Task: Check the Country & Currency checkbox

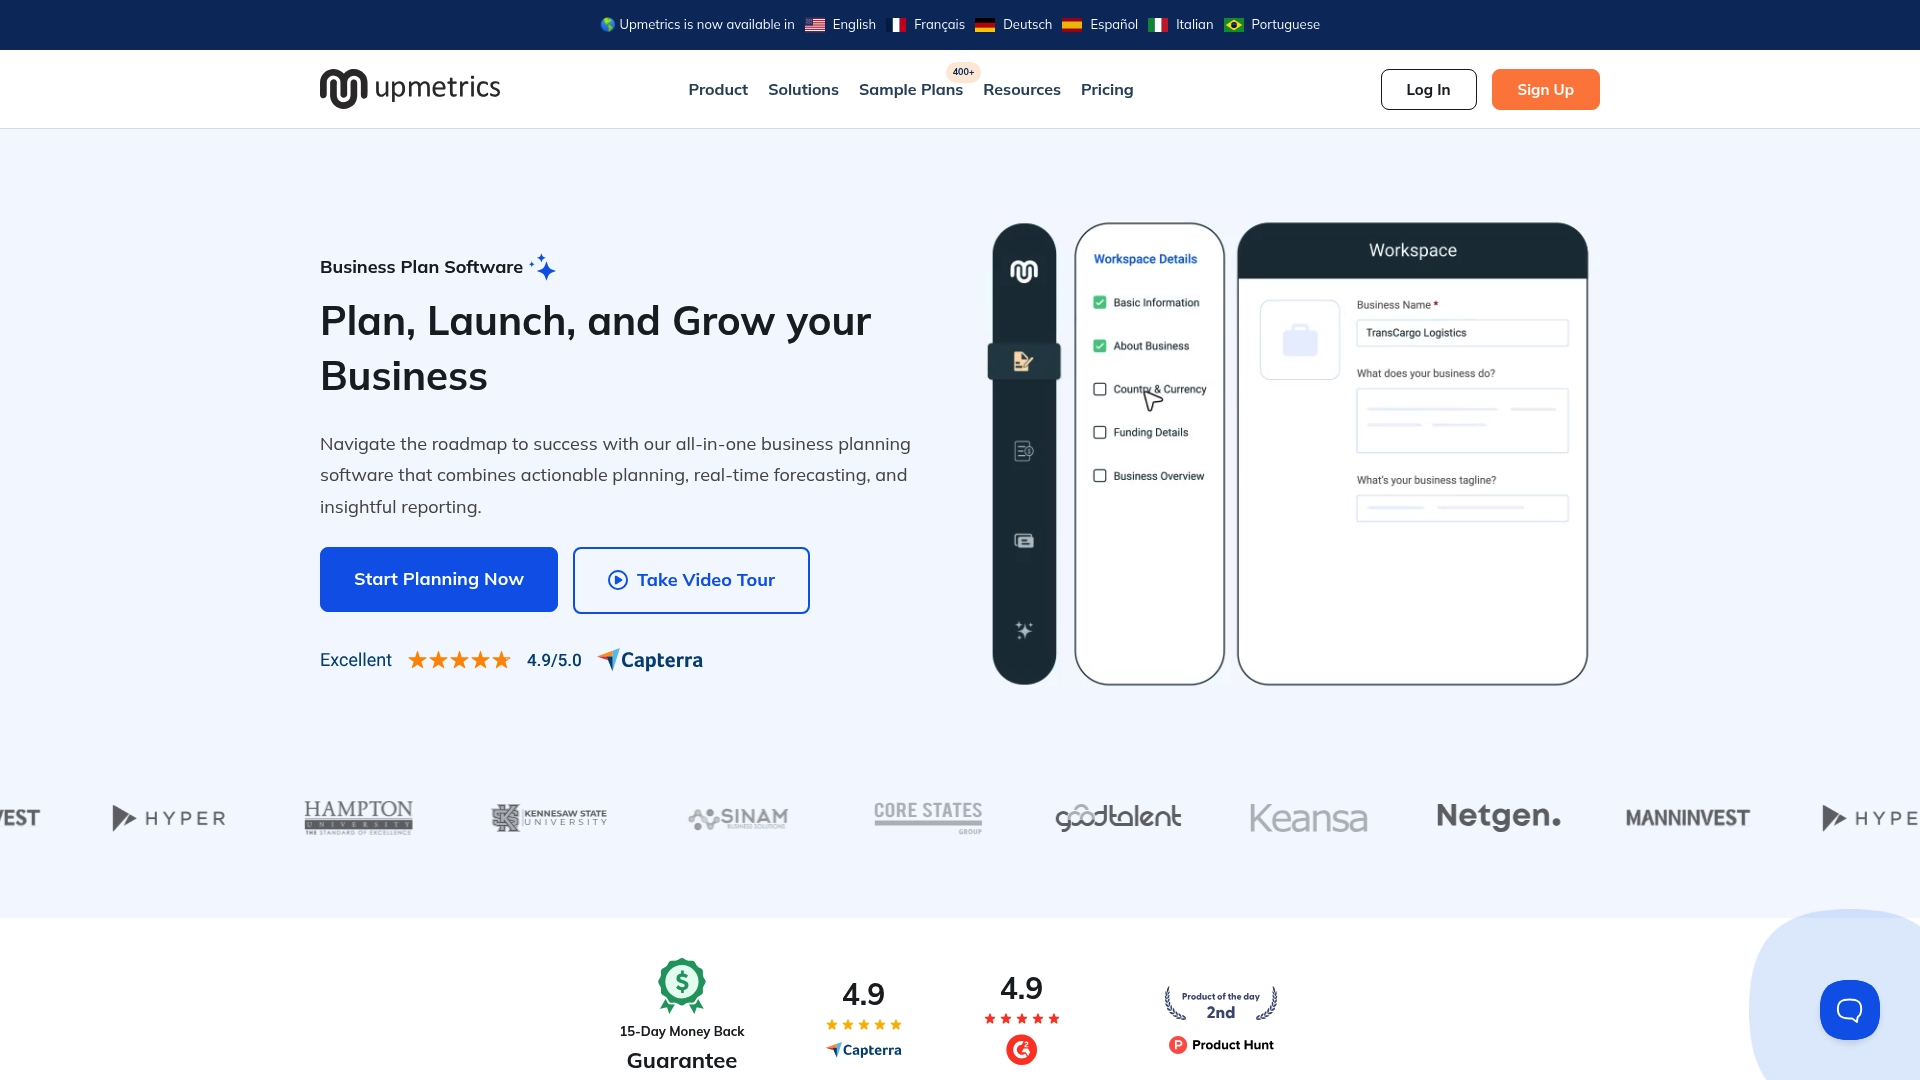Action: pos(1100,389)
